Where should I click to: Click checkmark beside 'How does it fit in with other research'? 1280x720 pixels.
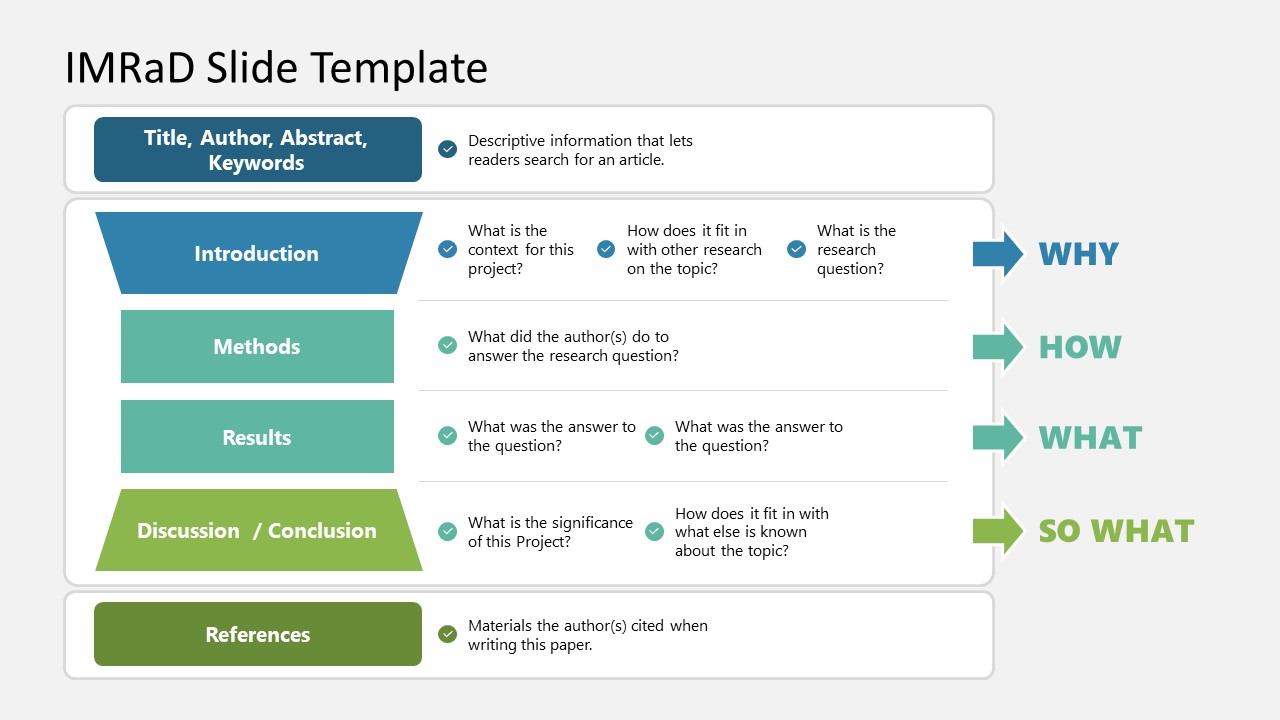click(x=606, y=249)
